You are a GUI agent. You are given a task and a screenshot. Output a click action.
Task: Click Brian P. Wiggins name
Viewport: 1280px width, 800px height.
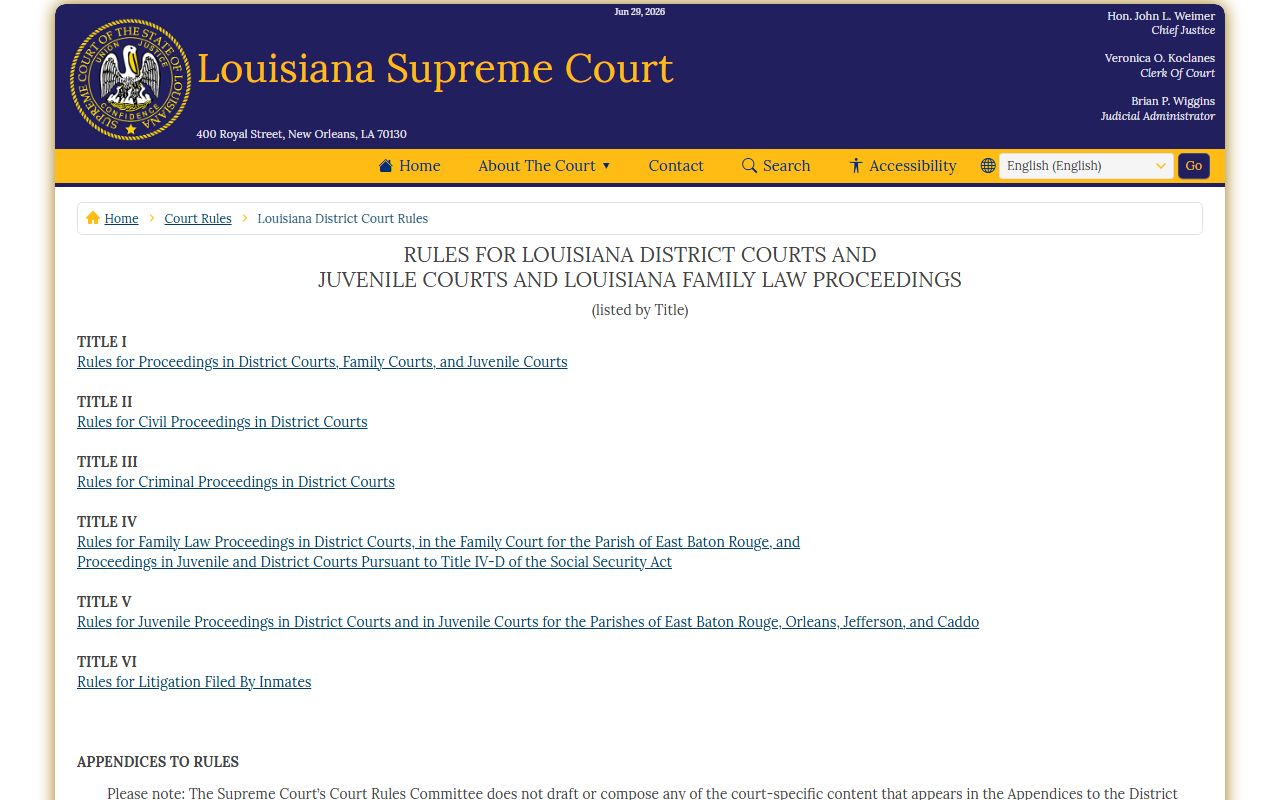(1173, 101)
